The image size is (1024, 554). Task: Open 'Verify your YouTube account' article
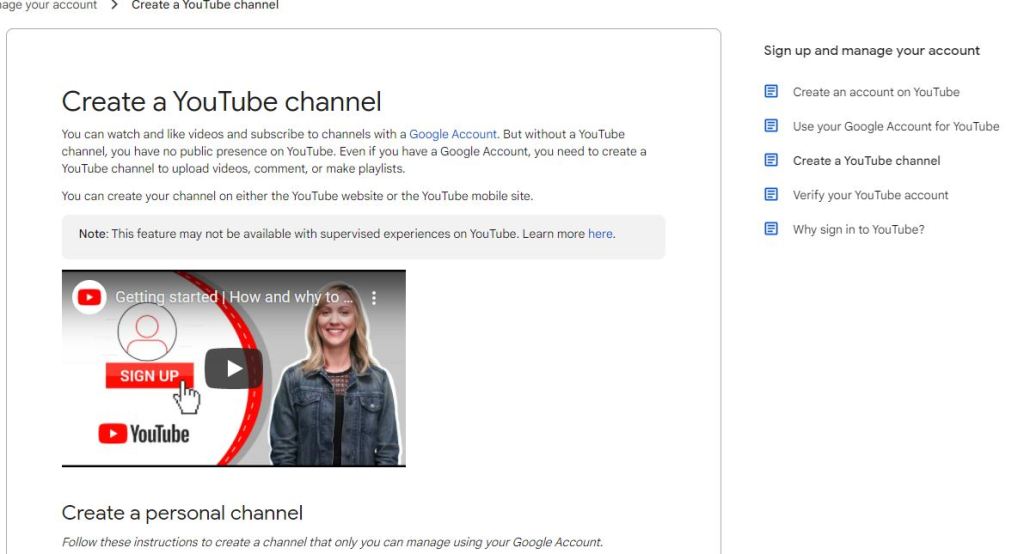point(870,195)
